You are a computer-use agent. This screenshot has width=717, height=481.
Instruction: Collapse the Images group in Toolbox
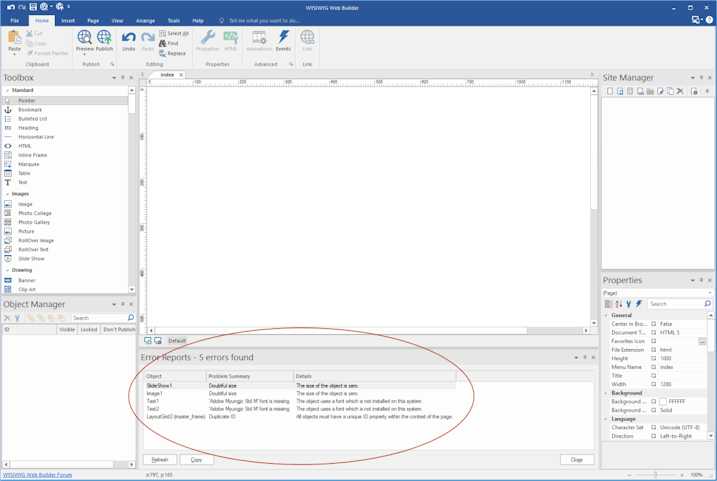tap(7, 194)
